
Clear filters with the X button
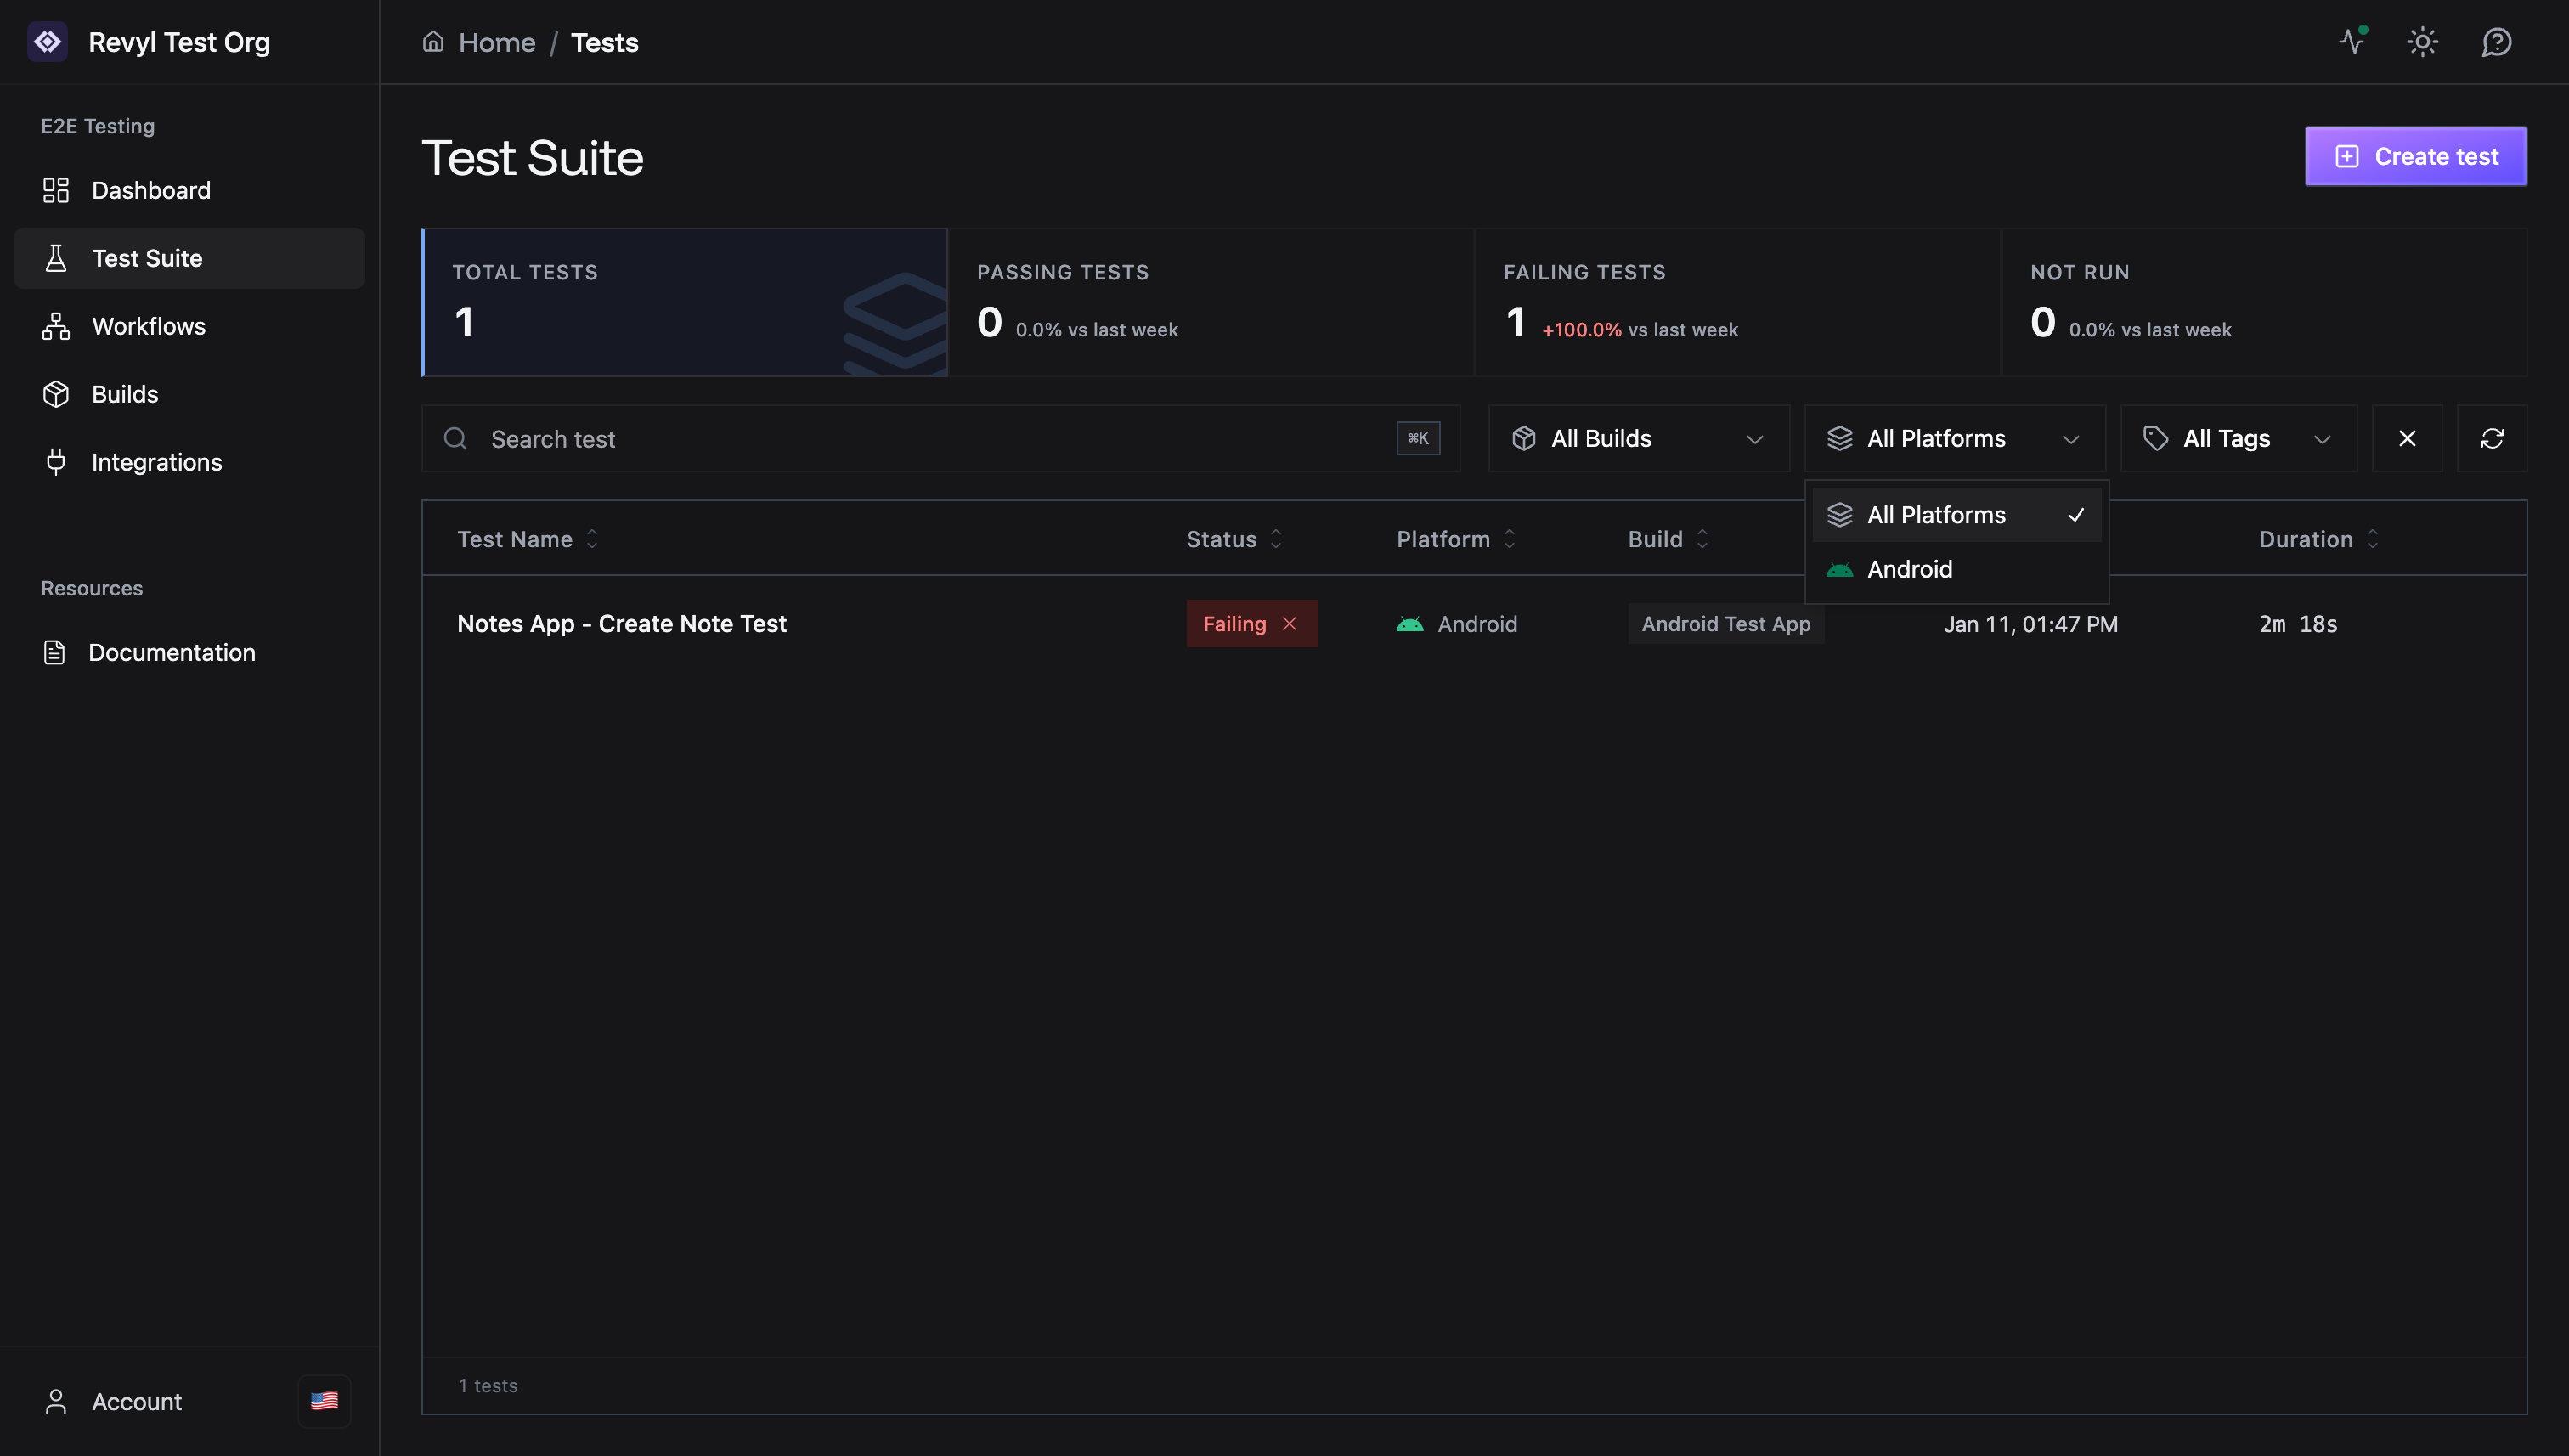(x=2406, y=438)
